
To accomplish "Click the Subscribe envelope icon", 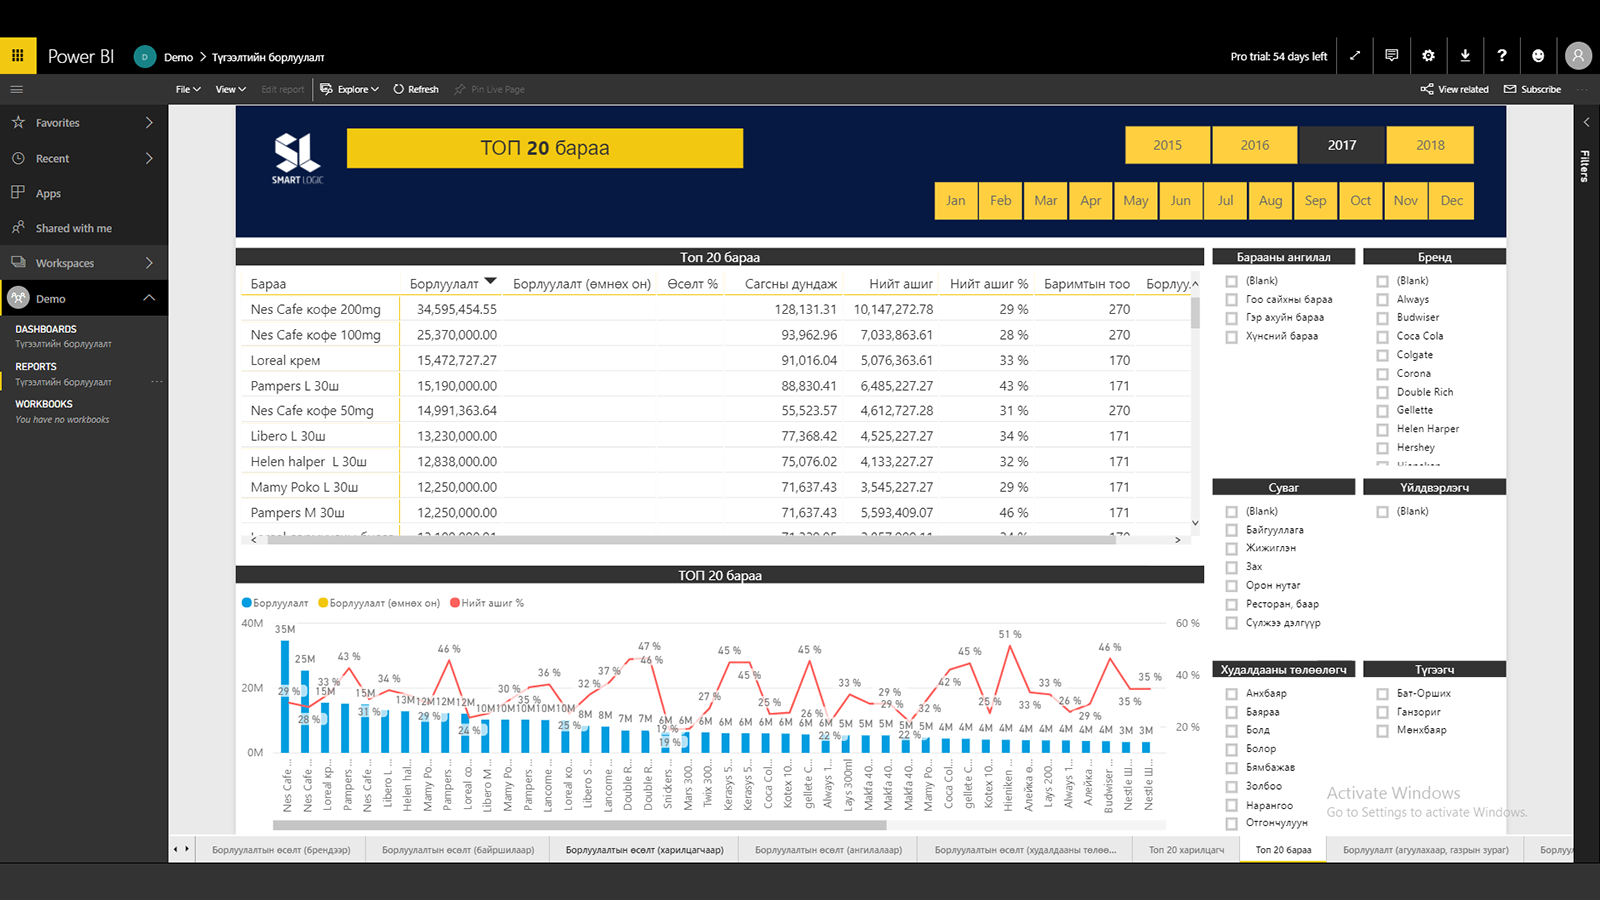I will [1510, 89].
